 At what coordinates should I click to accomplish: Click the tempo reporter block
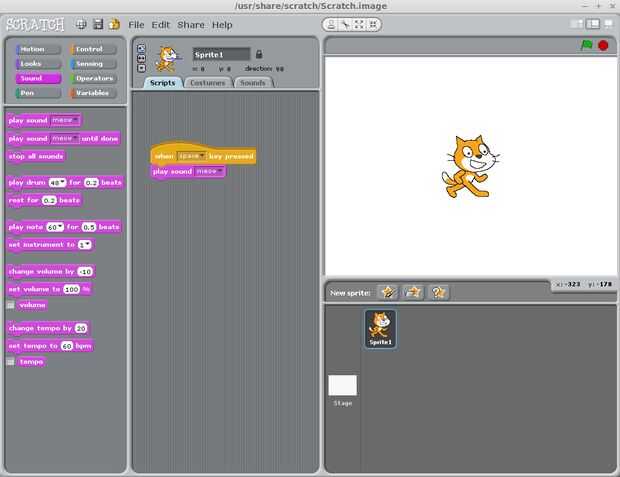pyautogui.click(x=32, y=362)
